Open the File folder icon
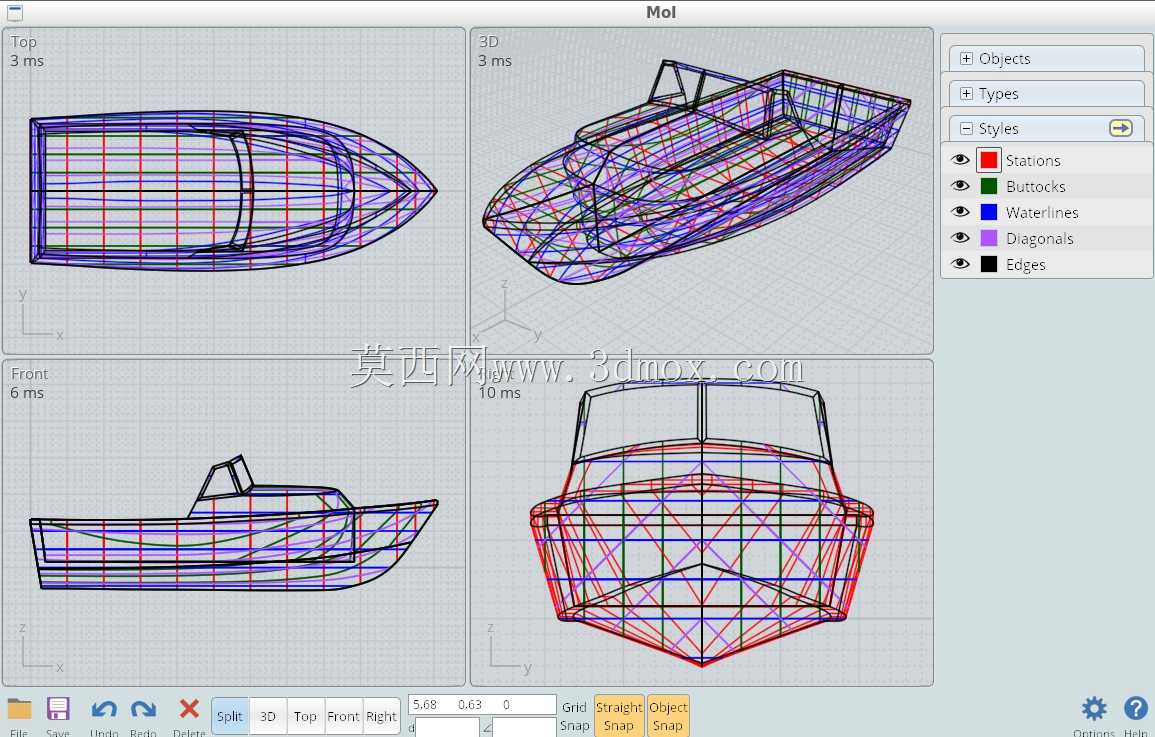The image size is (1155, 737). click(19, 710)
